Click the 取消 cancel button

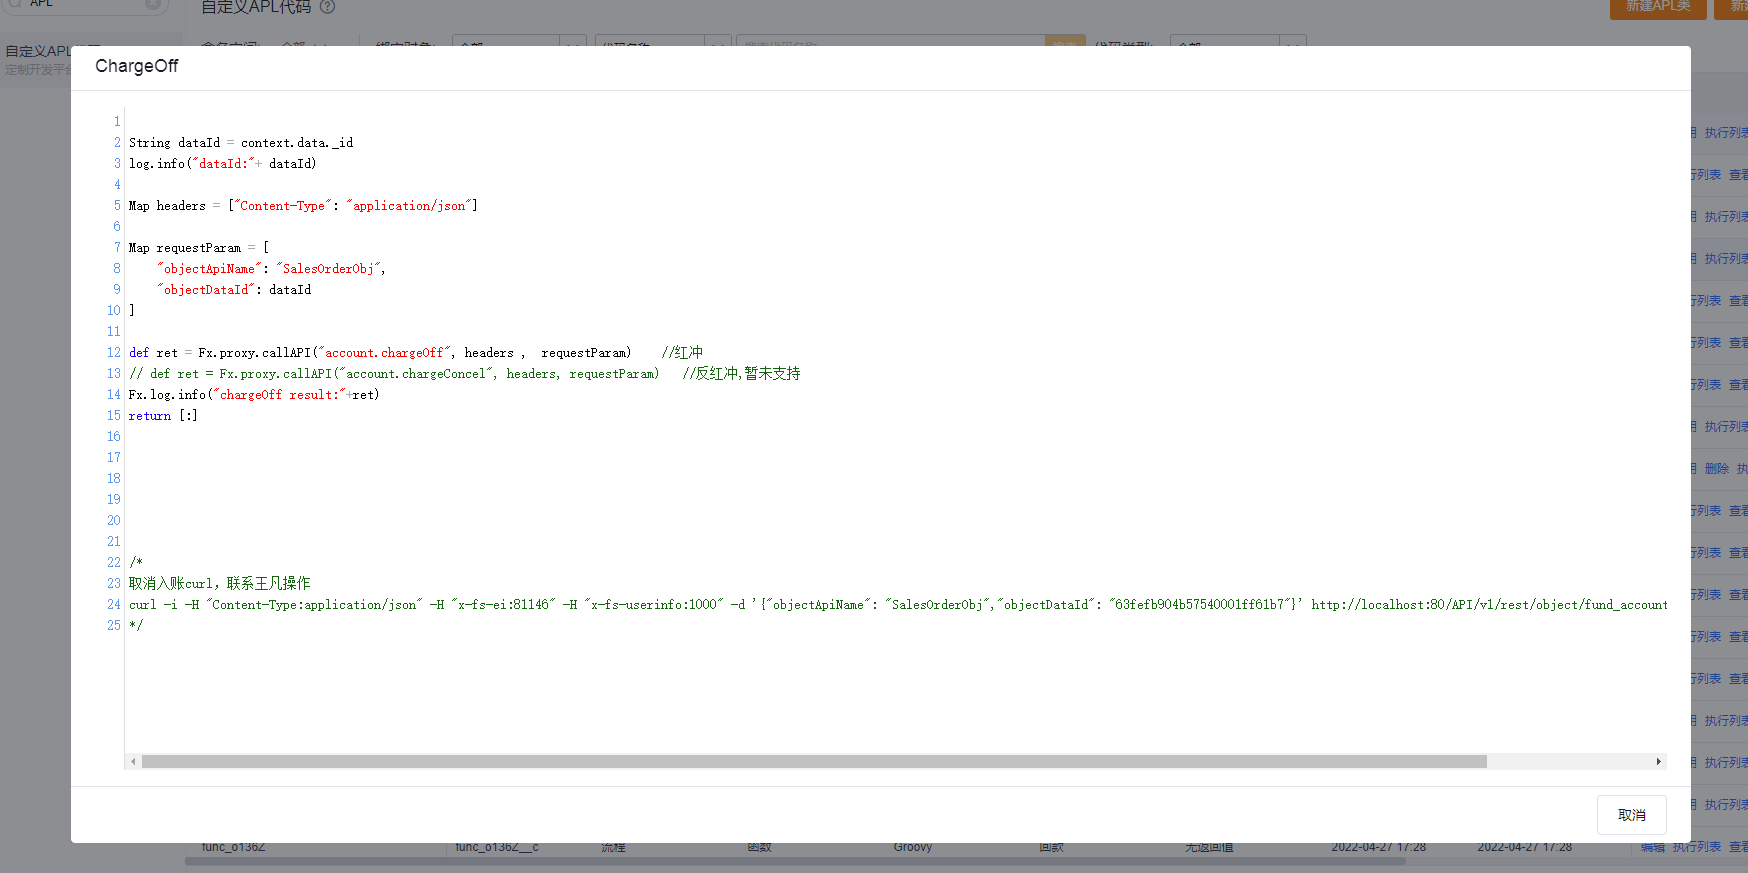coord(1631,815)
